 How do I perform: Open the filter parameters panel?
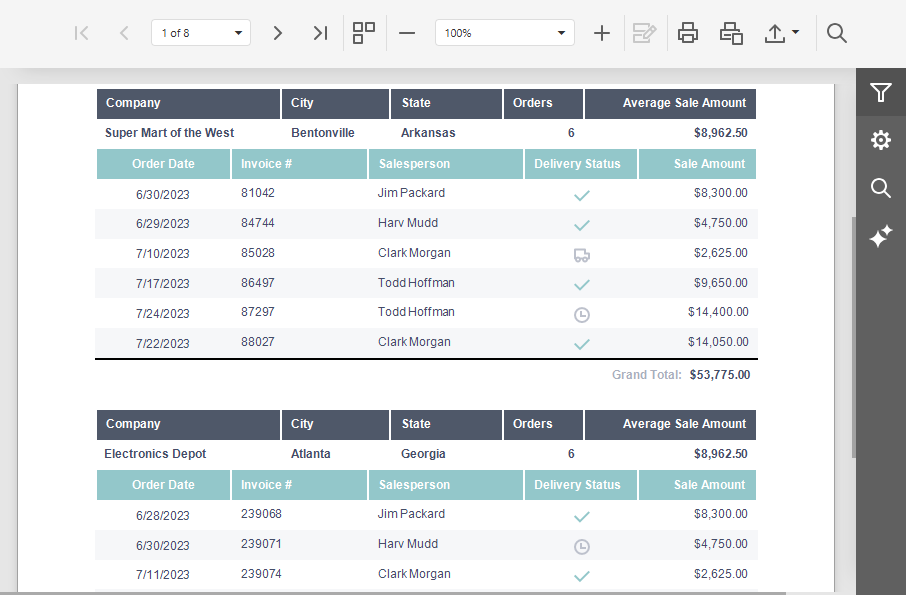pyautogui.click(x=881, y=92)
